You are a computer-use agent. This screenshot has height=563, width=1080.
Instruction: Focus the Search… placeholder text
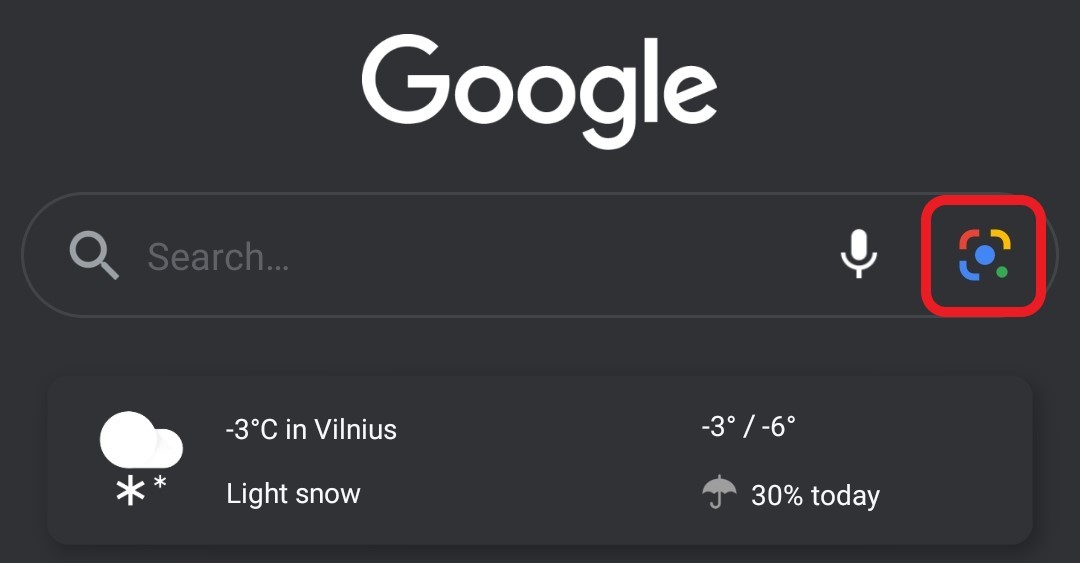pyautogui.click(x=218, y=257)
